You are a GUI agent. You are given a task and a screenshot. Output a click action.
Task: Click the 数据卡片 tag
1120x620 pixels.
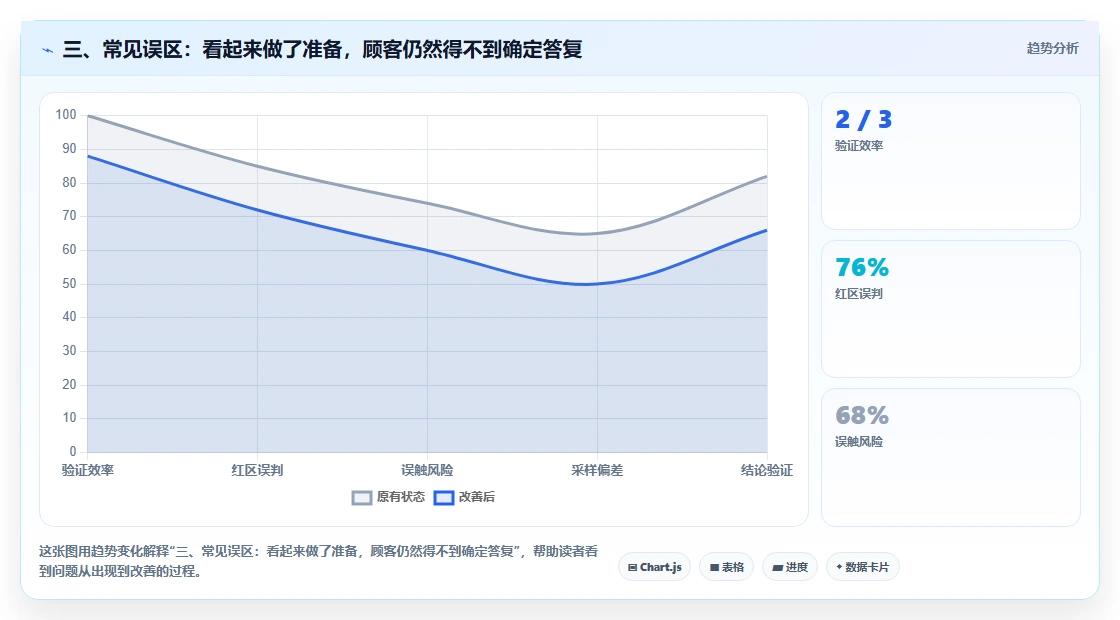coord(863,567)
